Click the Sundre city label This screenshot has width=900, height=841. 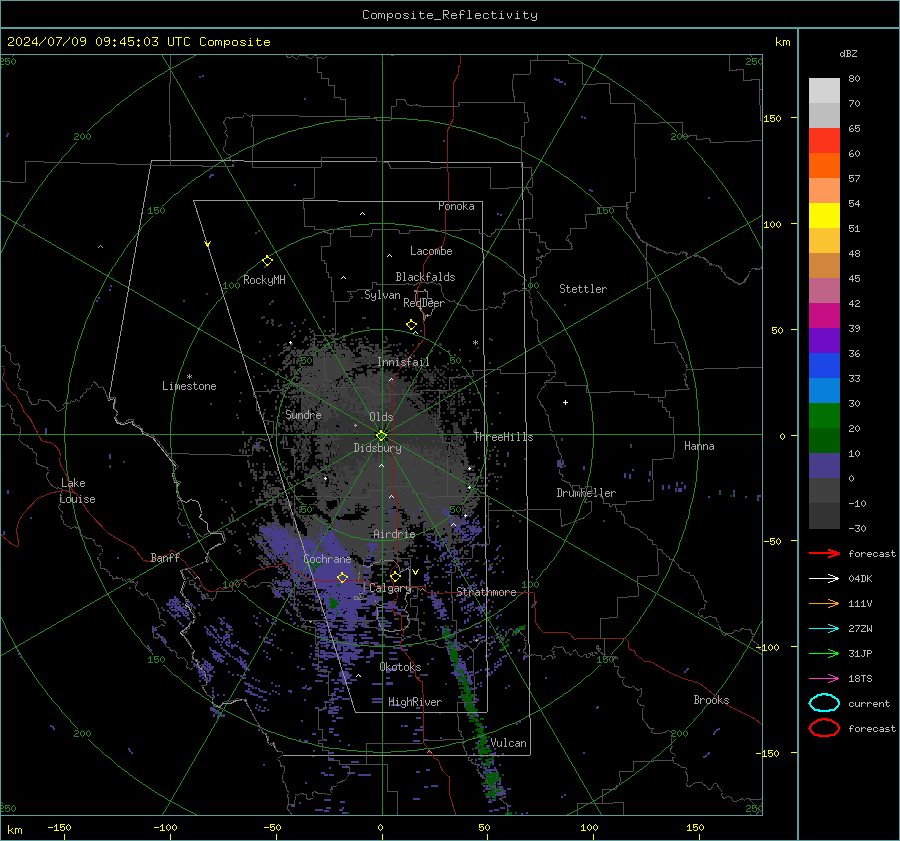[x=304, y=414]
